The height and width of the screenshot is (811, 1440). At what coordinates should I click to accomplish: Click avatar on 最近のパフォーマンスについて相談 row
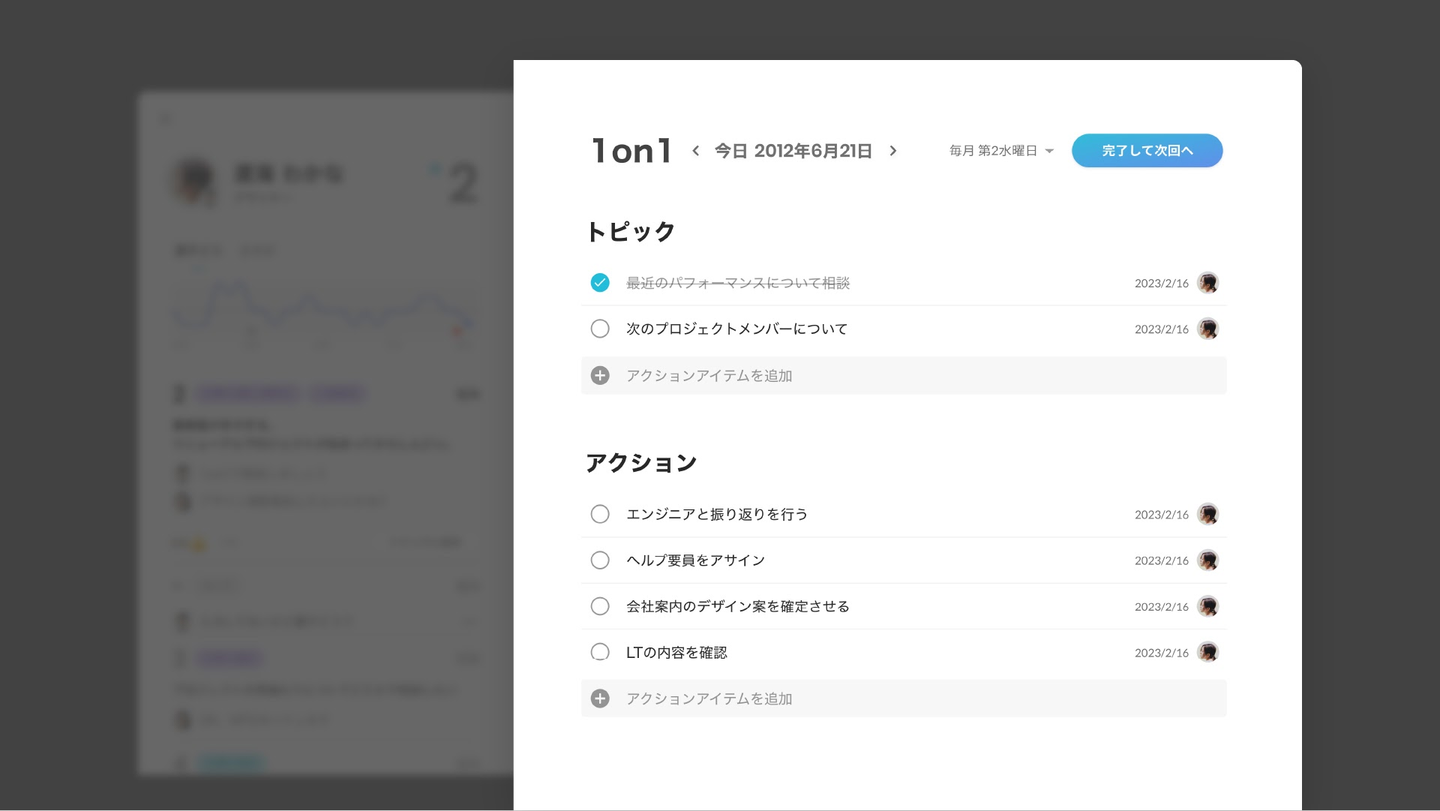click(1208, 283)
